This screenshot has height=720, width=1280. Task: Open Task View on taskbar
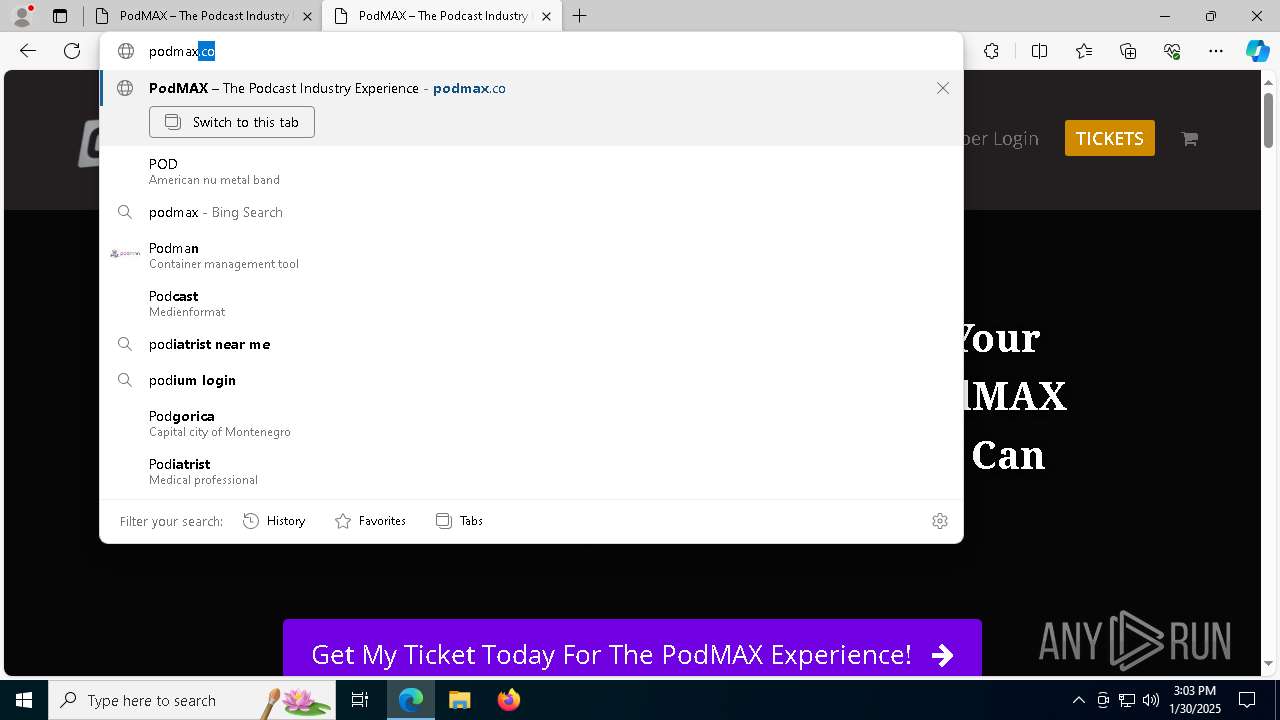[360, 700]
